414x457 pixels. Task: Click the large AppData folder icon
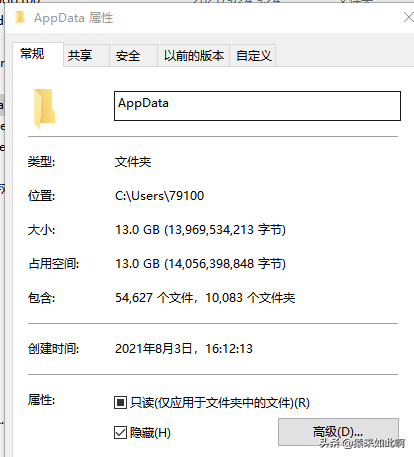tap(44, 108)
